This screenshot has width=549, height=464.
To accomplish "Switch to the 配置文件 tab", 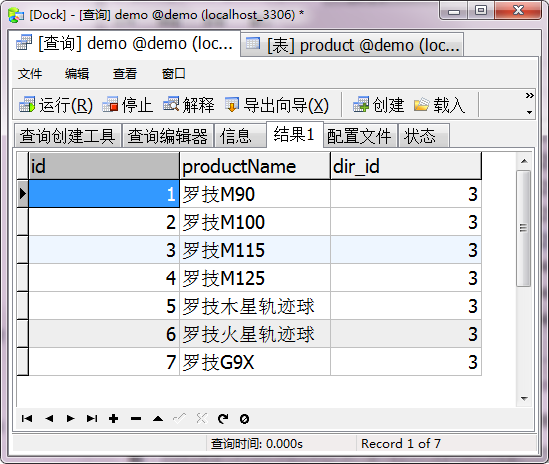I will coord(360,136).
